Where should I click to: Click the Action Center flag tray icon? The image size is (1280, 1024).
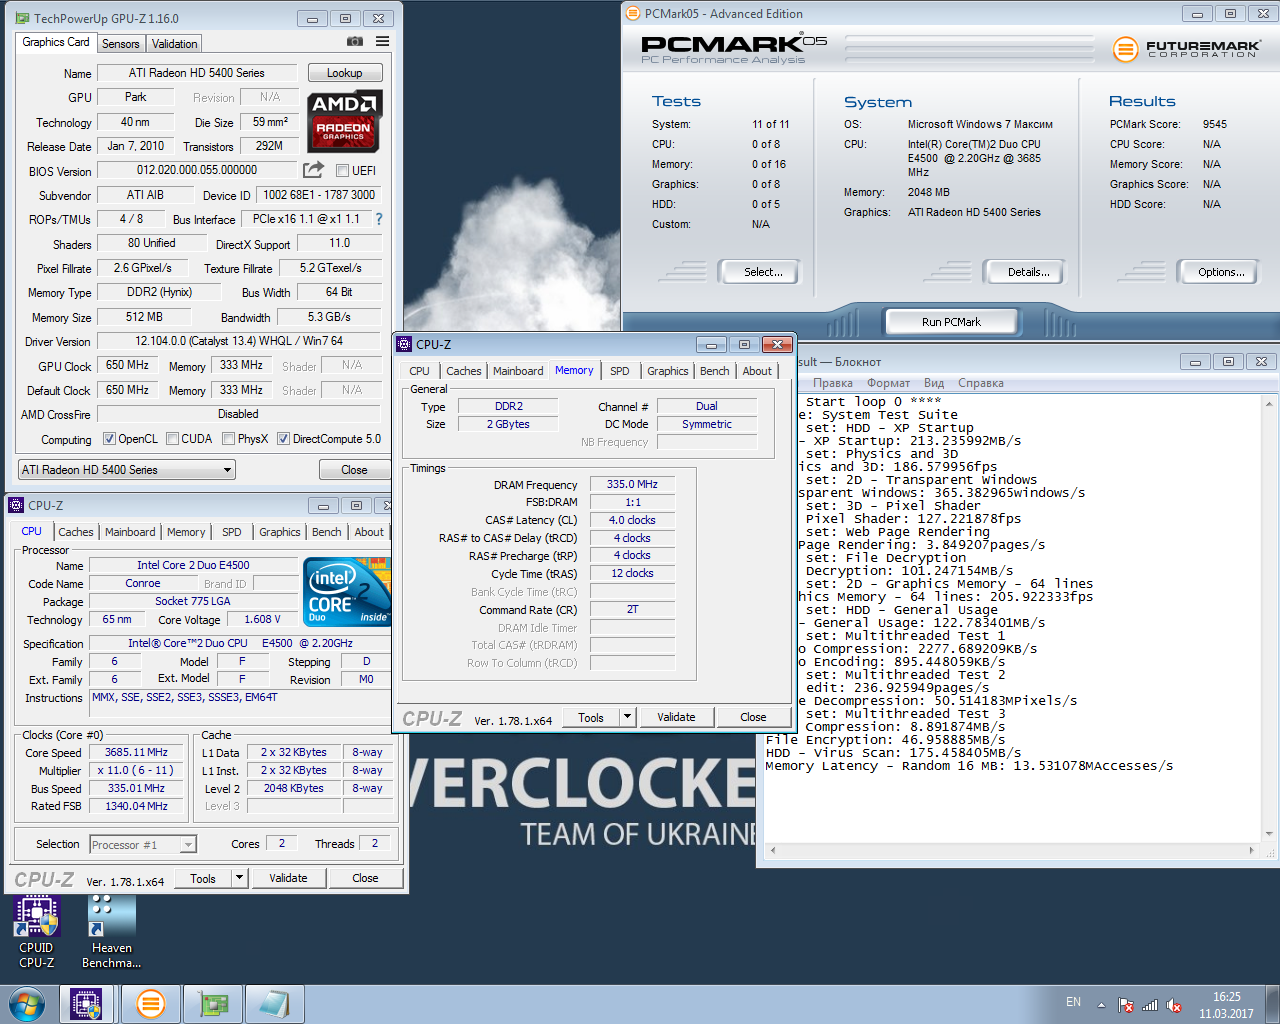click(x=1126, y=1004)
